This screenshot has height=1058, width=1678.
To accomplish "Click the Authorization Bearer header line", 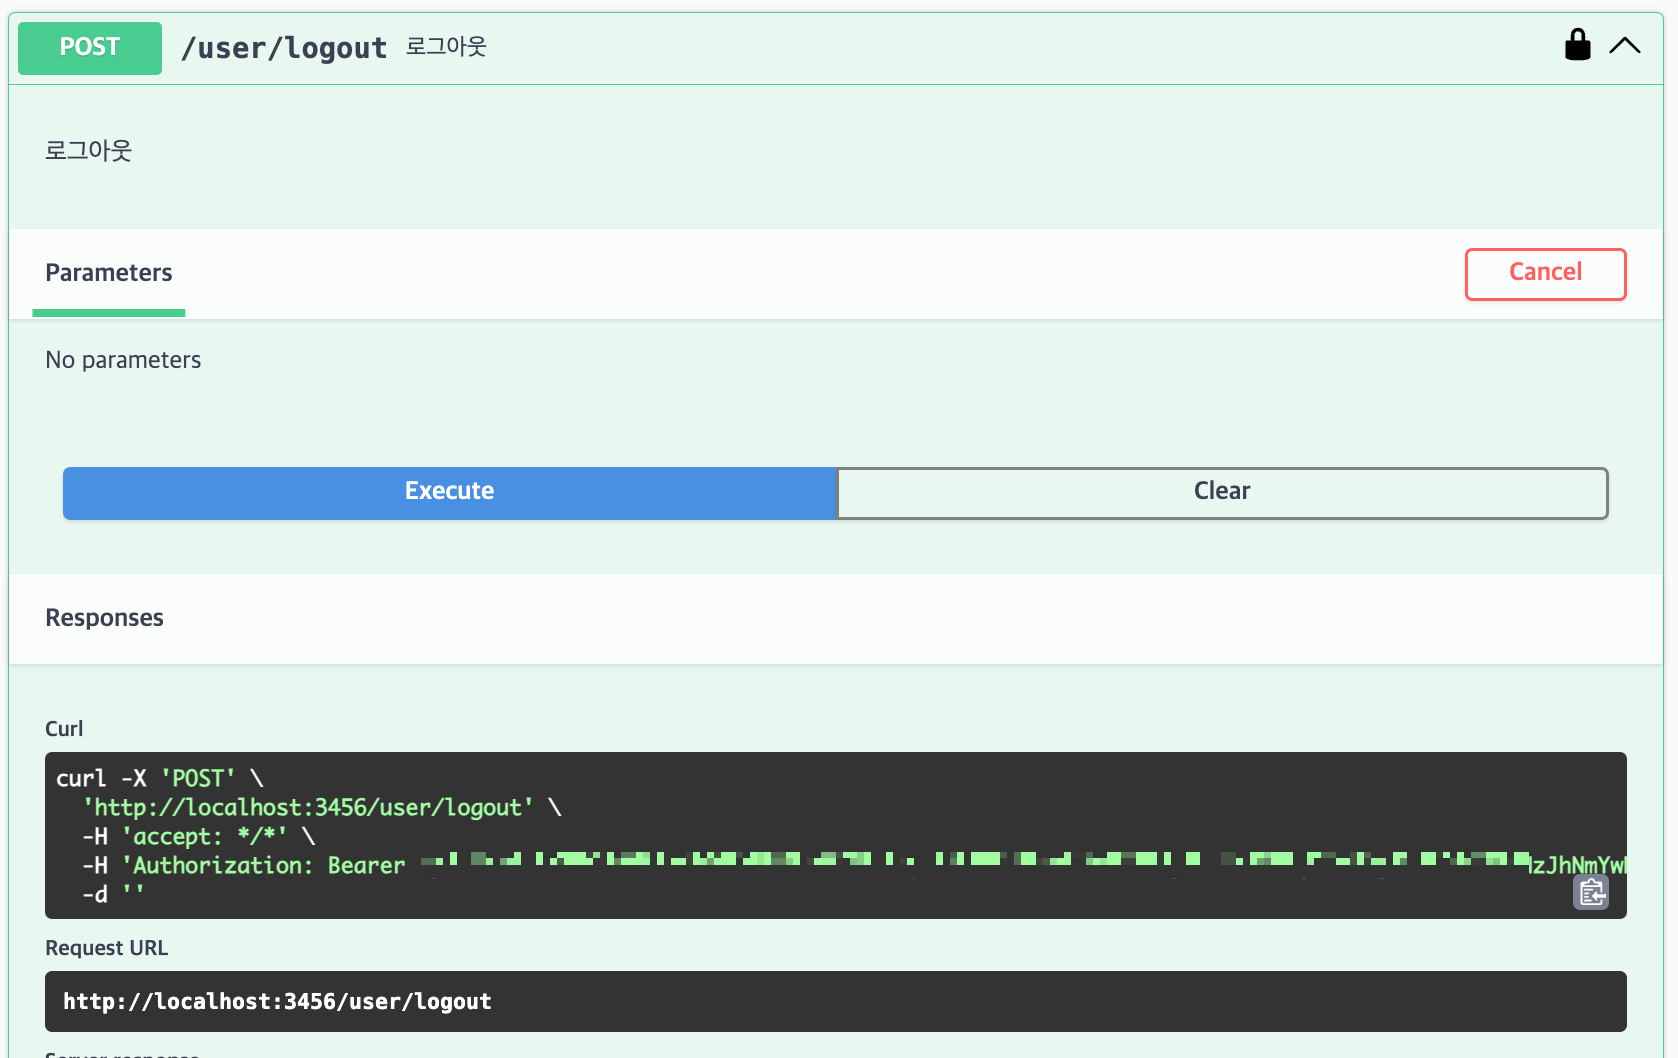I will [x=855, y=865].
